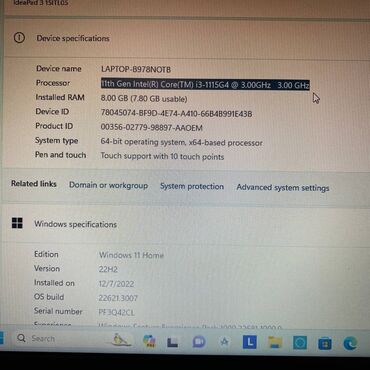Click the OS build value 22621.3007

click(118, 298)
